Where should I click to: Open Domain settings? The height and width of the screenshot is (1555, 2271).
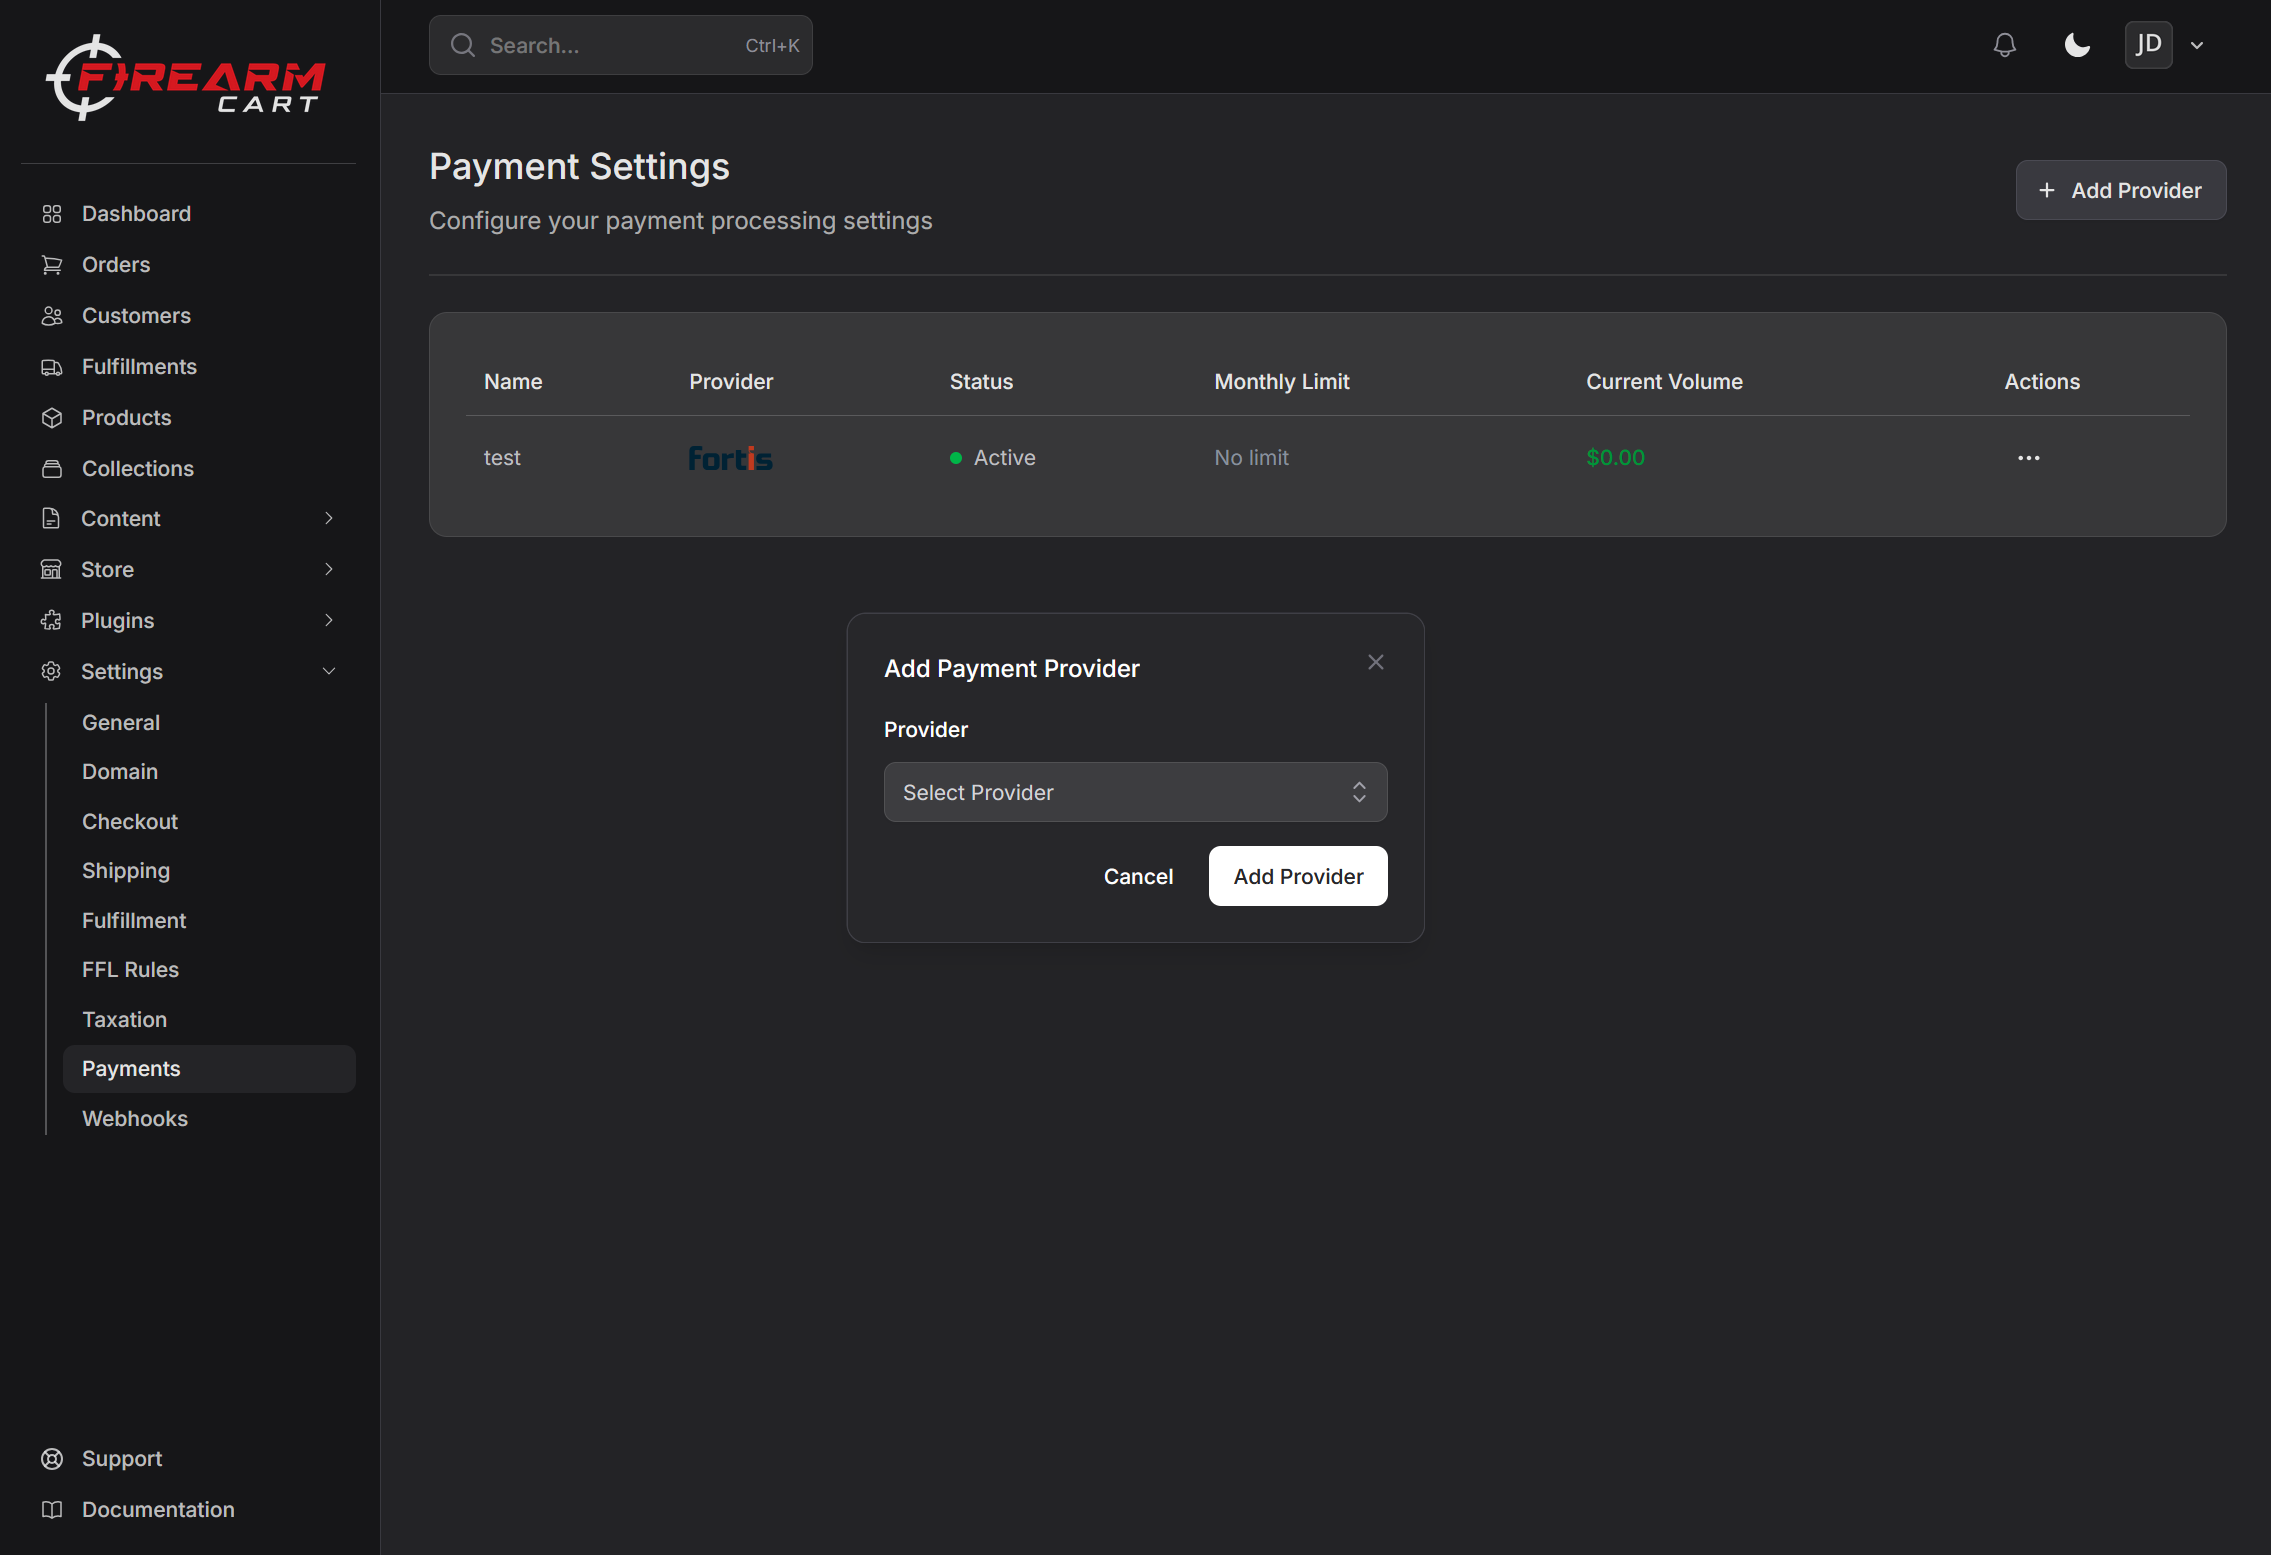click(x=120, y=772)
